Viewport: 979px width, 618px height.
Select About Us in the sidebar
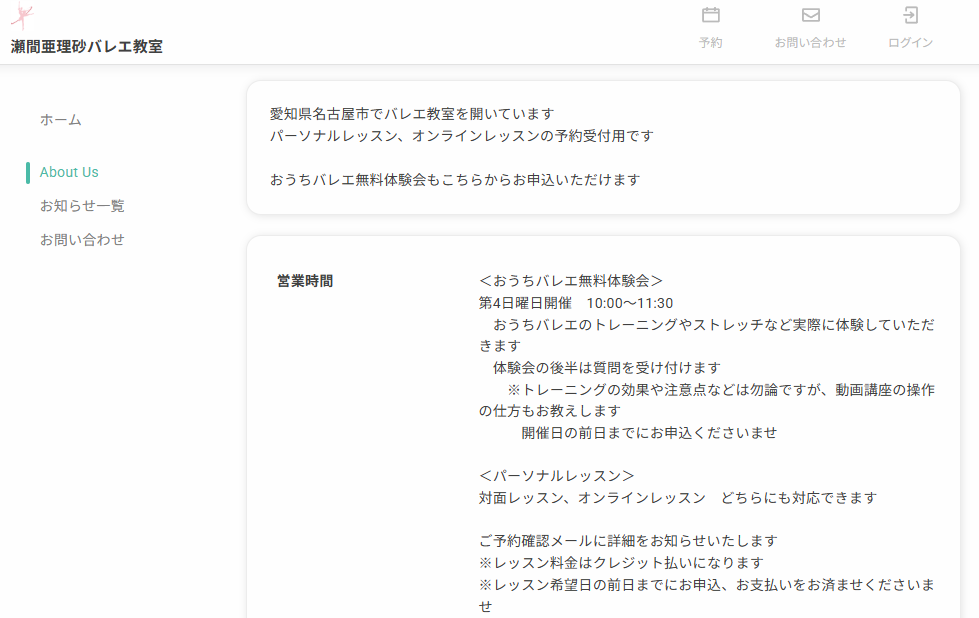point(69,172)
